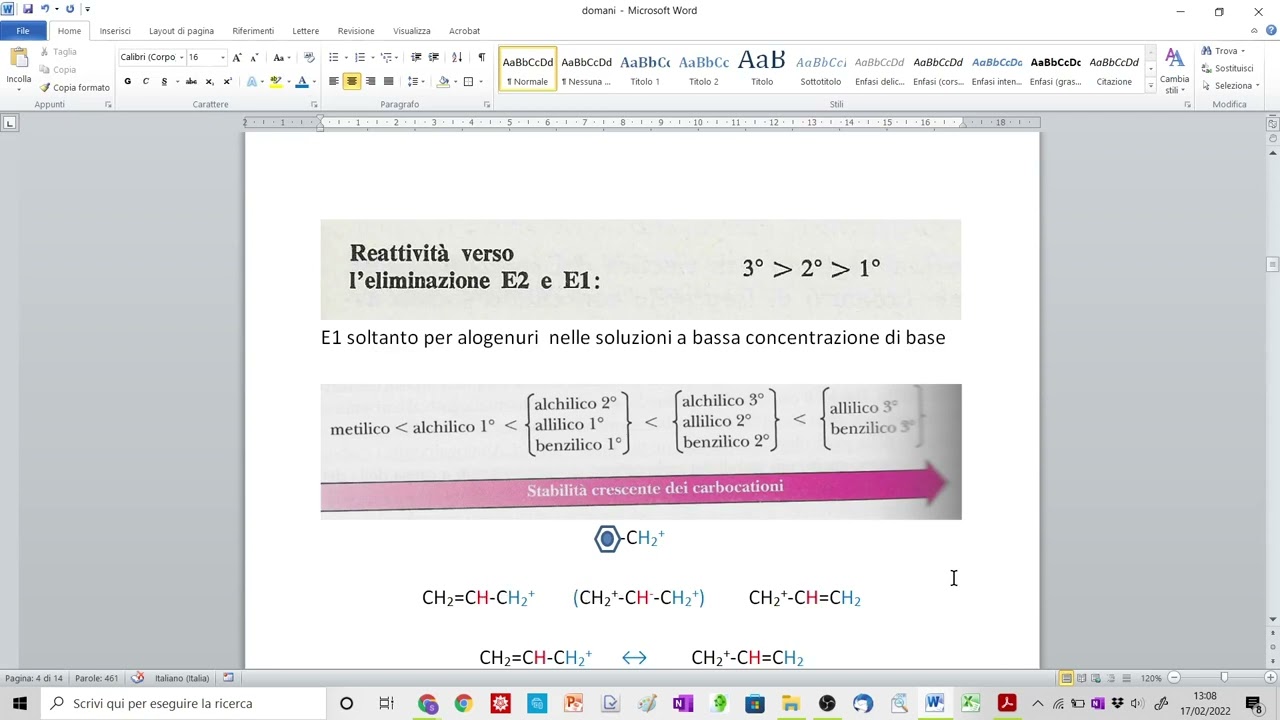Click the bullets list icon
Viewport: 1280px width, 720px height.
334,57
